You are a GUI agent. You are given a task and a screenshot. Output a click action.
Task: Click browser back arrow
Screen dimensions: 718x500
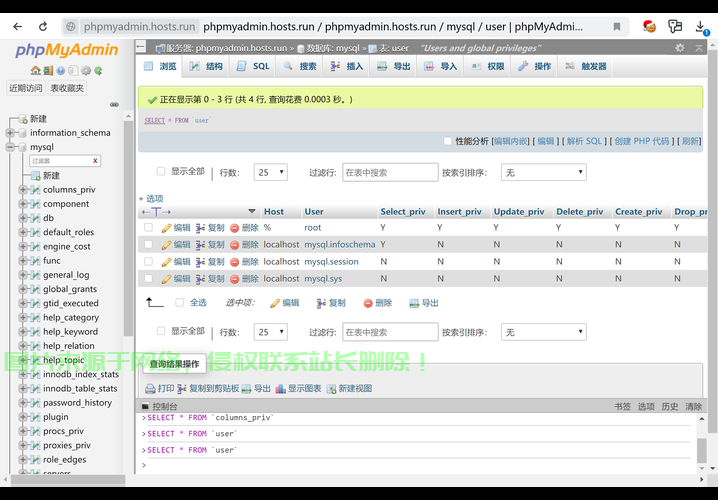[x=17, y=27]
